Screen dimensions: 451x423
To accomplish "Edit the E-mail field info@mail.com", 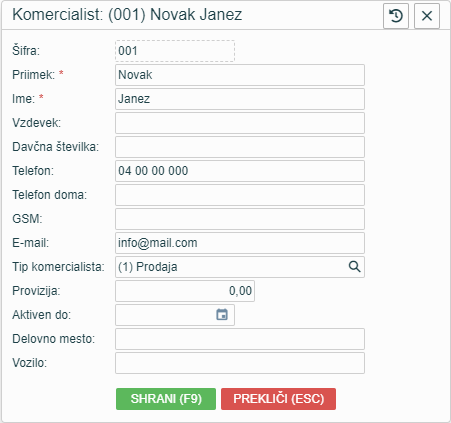I will coord(240,243).
